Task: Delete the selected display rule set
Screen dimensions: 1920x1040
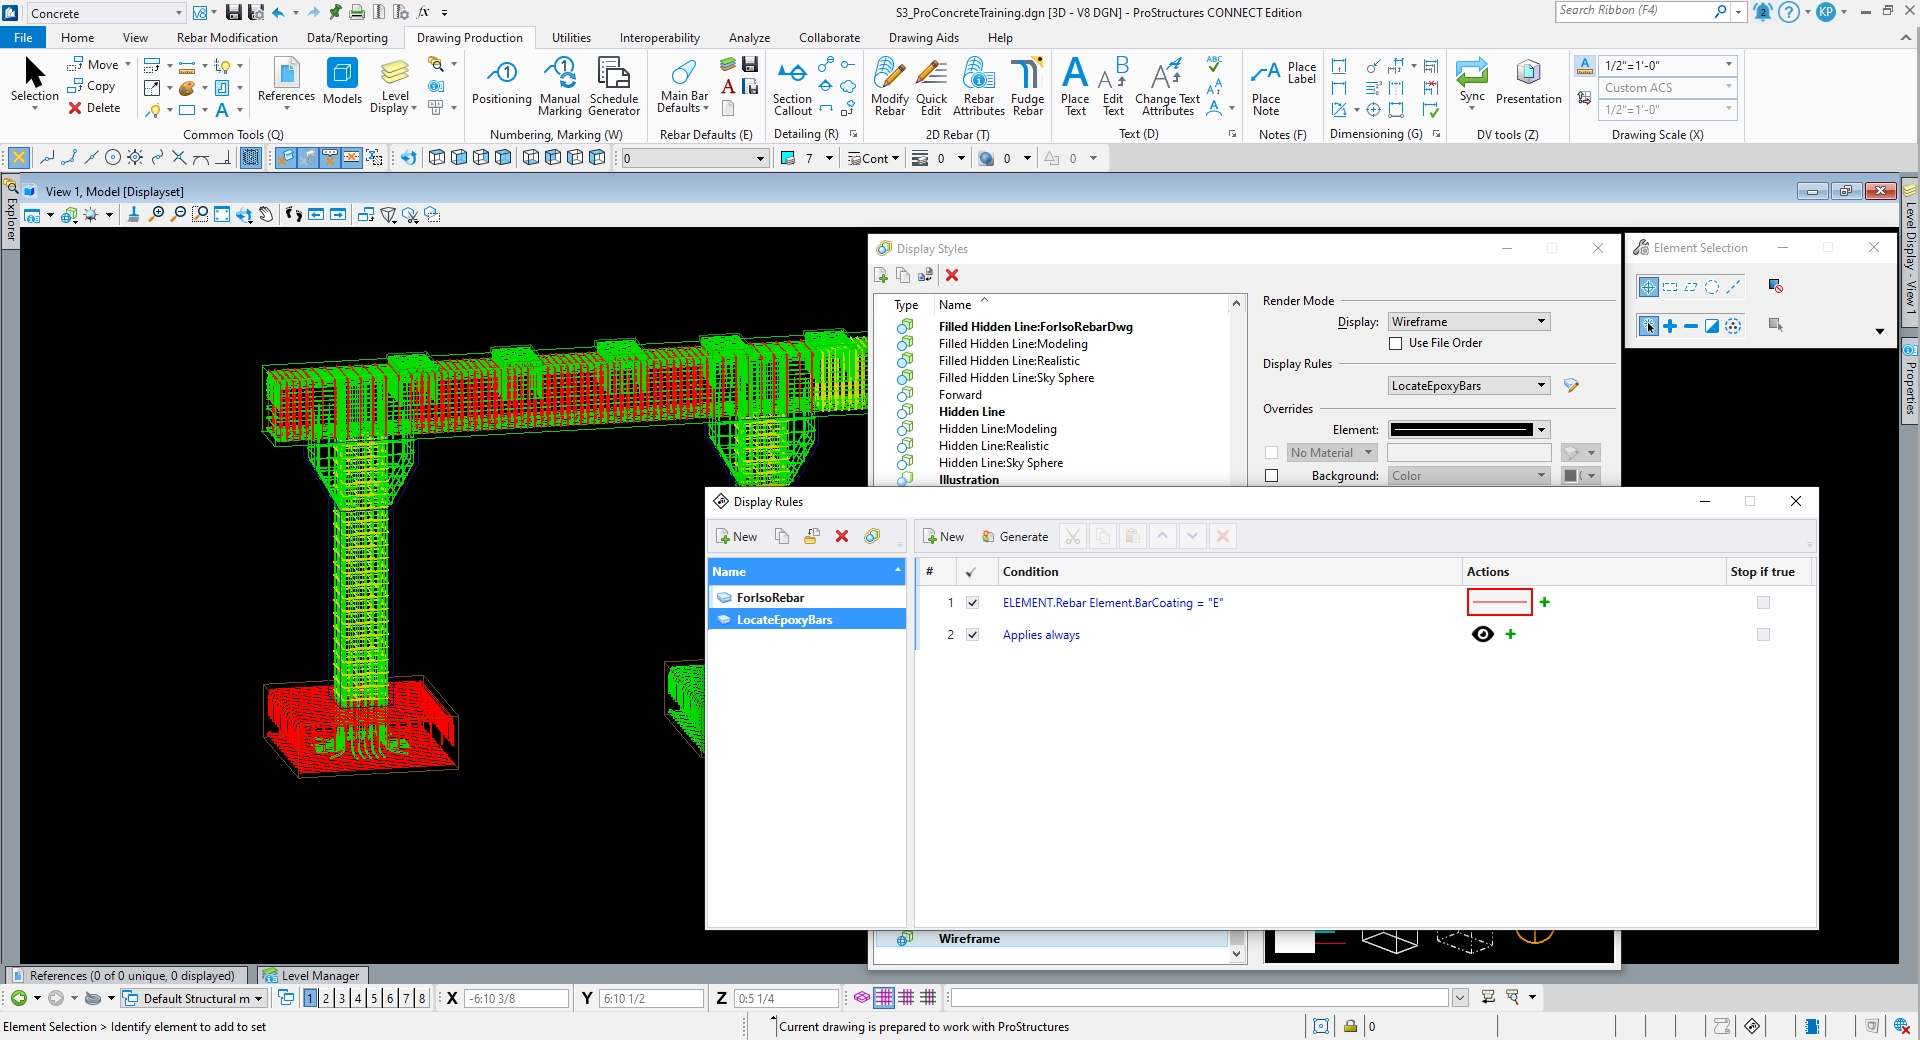Action: [842, 537]
